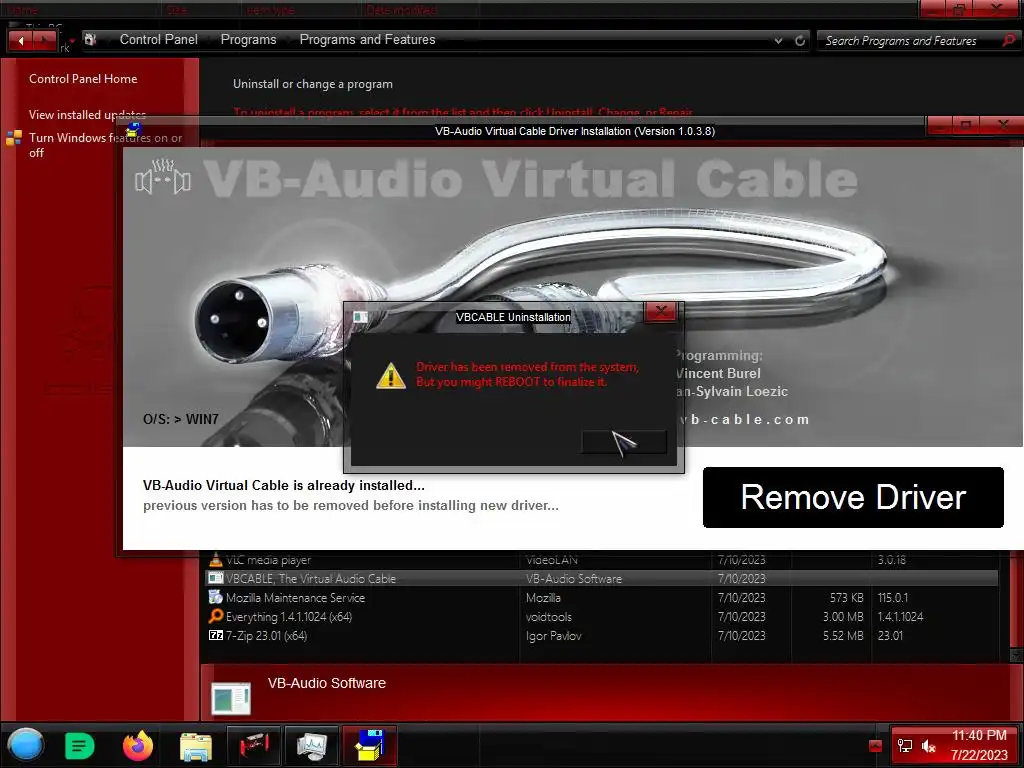Expand the address bar history dropdown
Viewport: 1024px width, 768px height.
(x=778, y=40)
